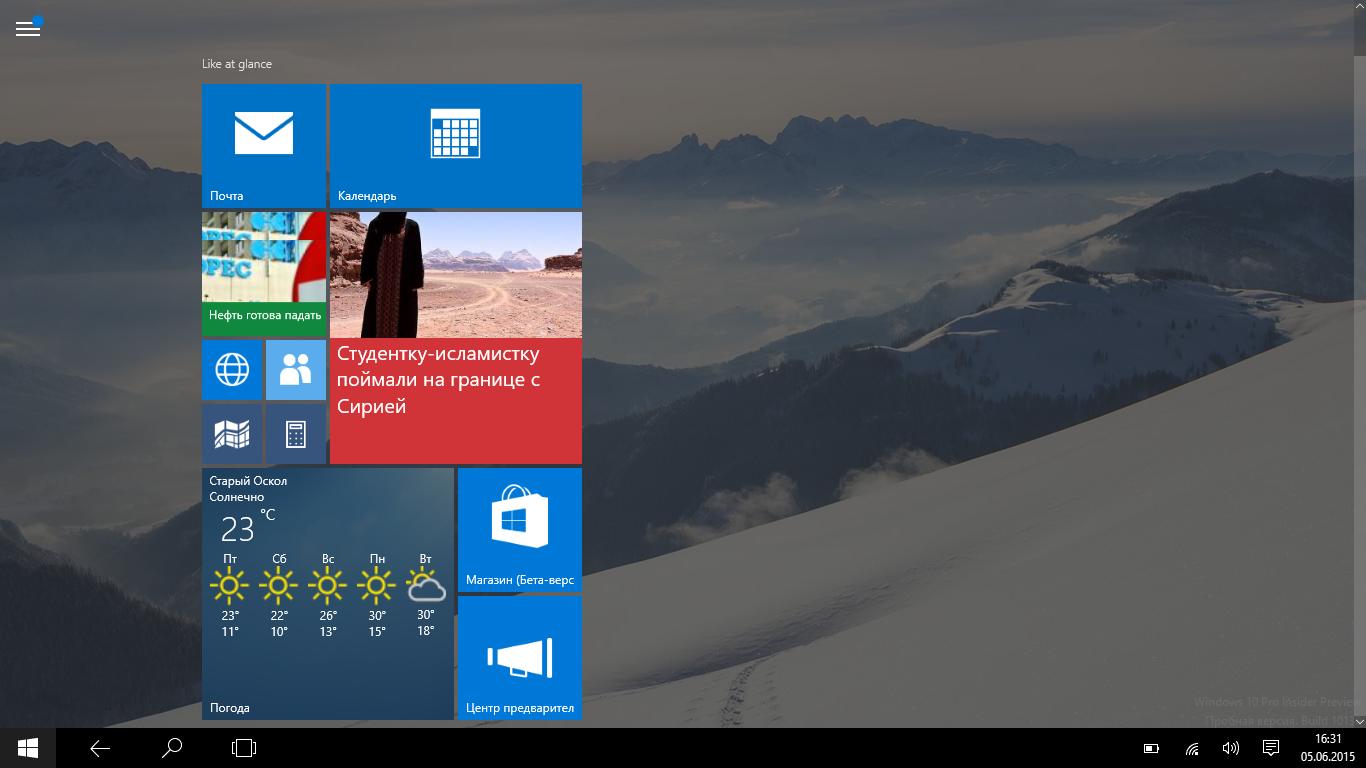Open the Центр предварител megaphone tile
The height and width of the screenshot is (768, 1366).
click(519, 657)
